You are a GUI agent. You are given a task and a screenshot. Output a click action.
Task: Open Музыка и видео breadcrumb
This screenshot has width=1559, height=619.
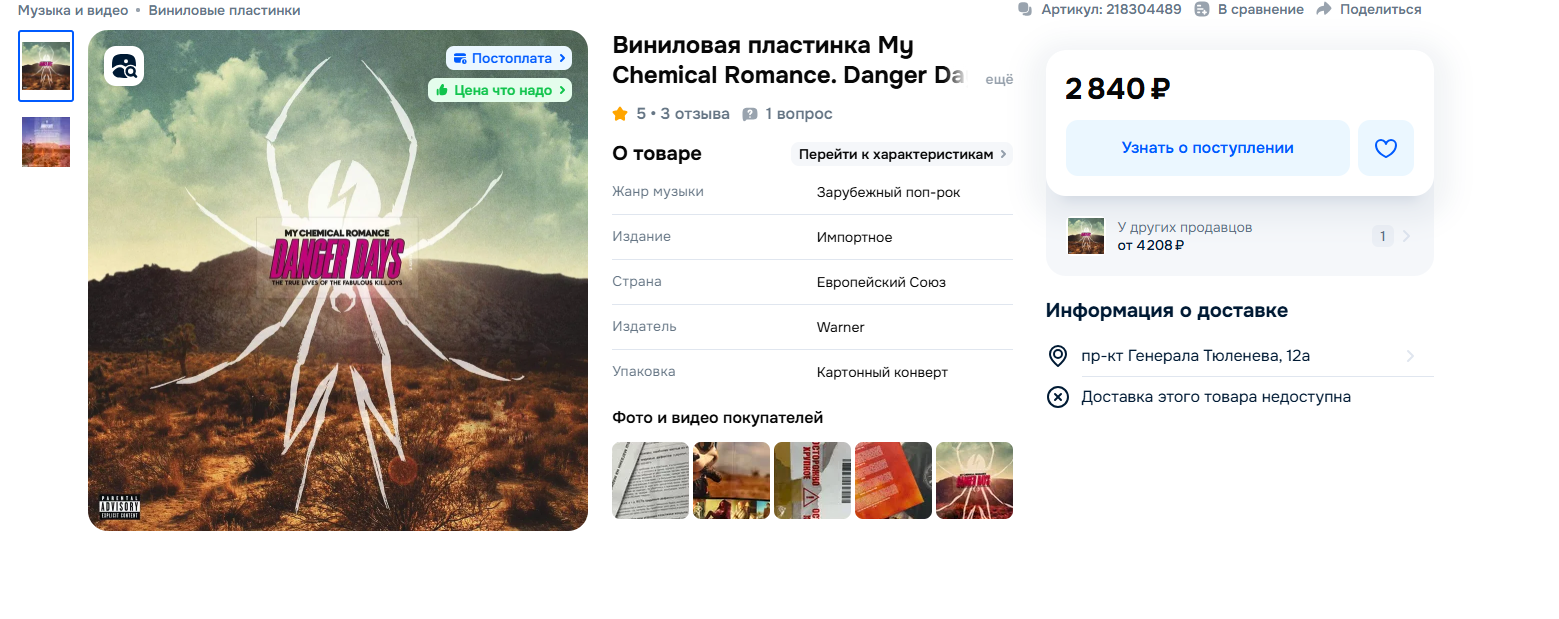click(x=72, y=10)
